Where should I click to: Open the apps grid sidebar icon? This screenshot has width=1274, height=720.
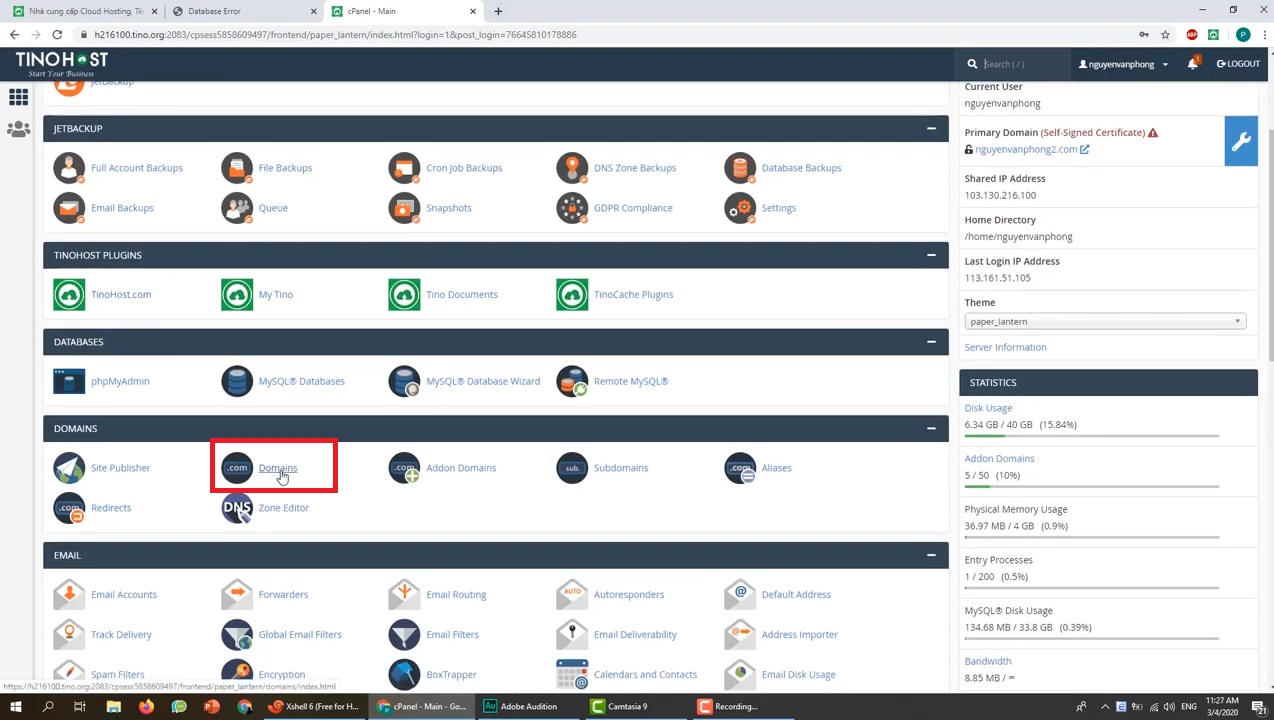tap(18, 97)
